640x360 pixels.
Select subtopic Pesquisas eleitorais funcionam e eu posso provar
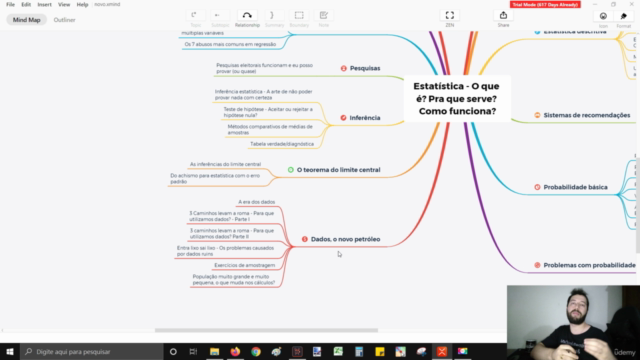coord(264,68)
